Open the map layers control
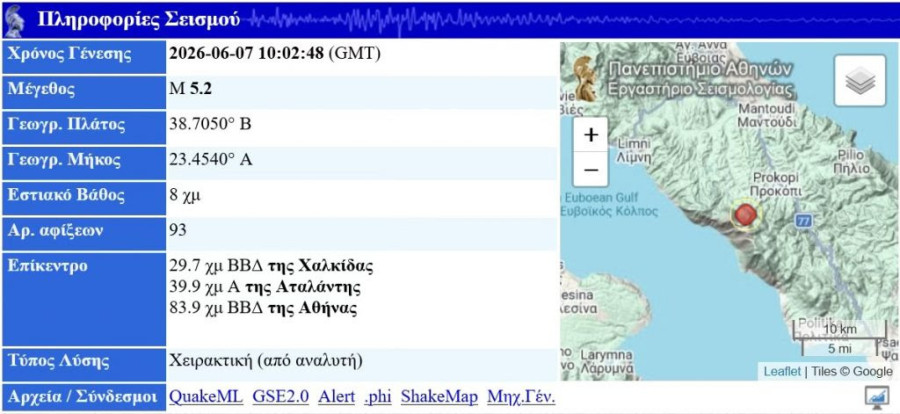900x414 pixels. [x=860, y=80]
